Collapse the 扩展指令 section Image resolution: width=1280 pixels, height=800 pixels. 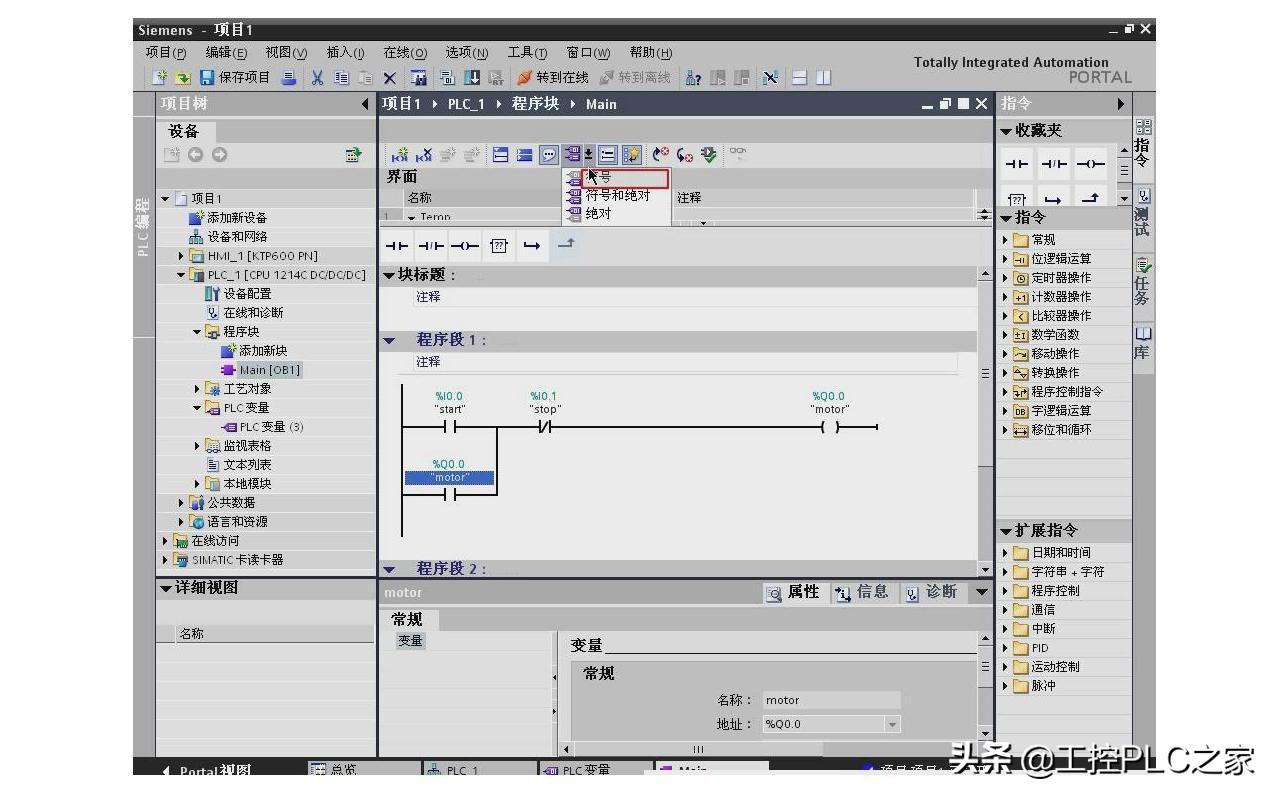[x=1007, y=531]
